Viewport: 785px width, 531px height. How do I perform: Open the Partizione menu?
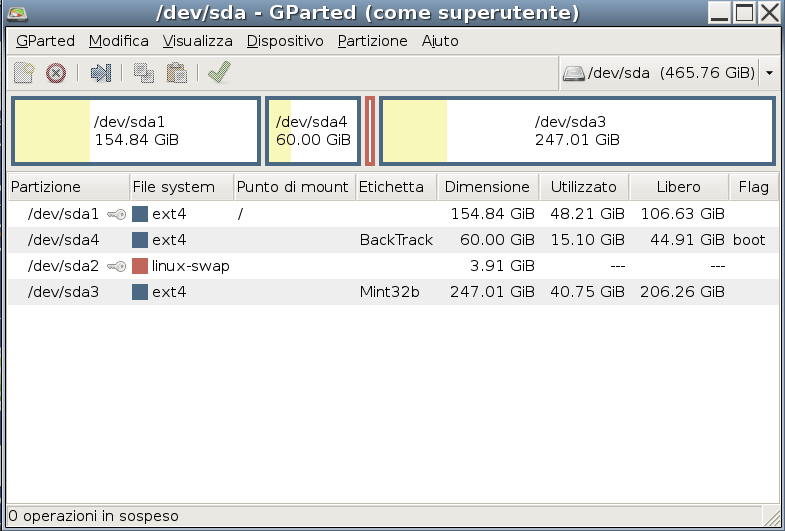point(372,41)
